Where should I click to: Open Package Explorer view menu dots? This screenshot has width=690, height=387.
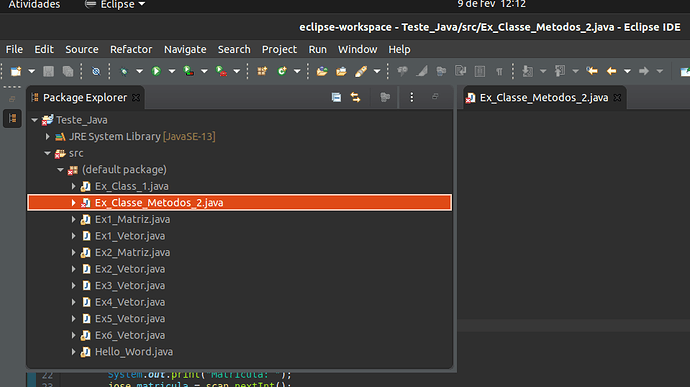point(411,97)
